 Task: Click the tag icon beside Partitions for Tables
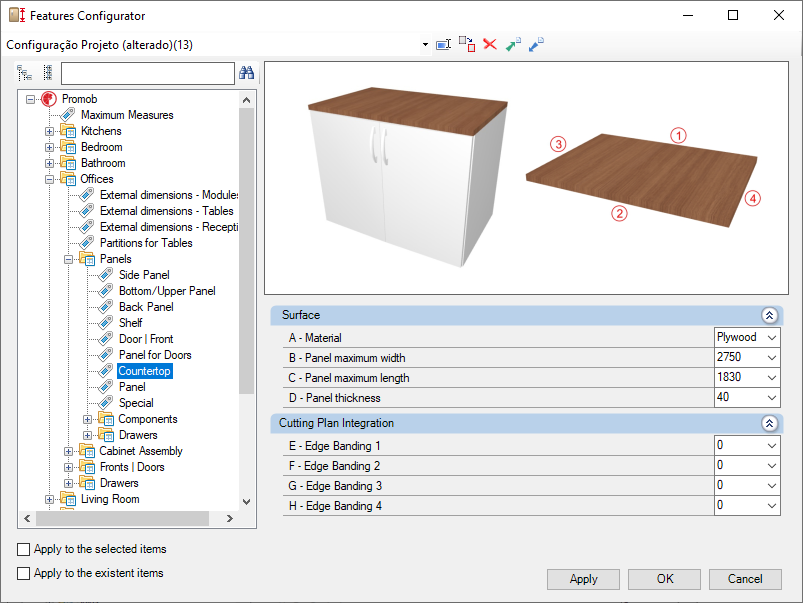pos(86,242)
